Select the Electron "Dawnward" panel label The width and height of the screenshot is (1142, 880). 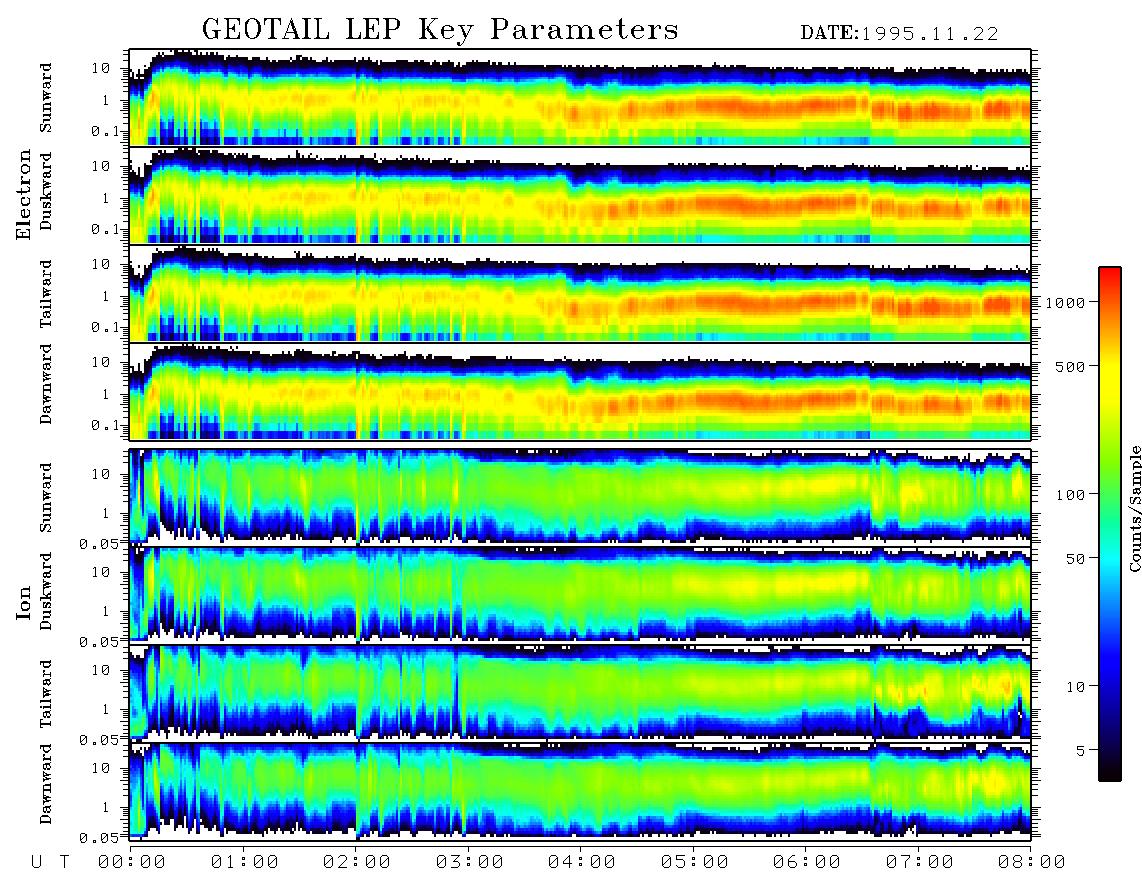(x=46, y=385)
